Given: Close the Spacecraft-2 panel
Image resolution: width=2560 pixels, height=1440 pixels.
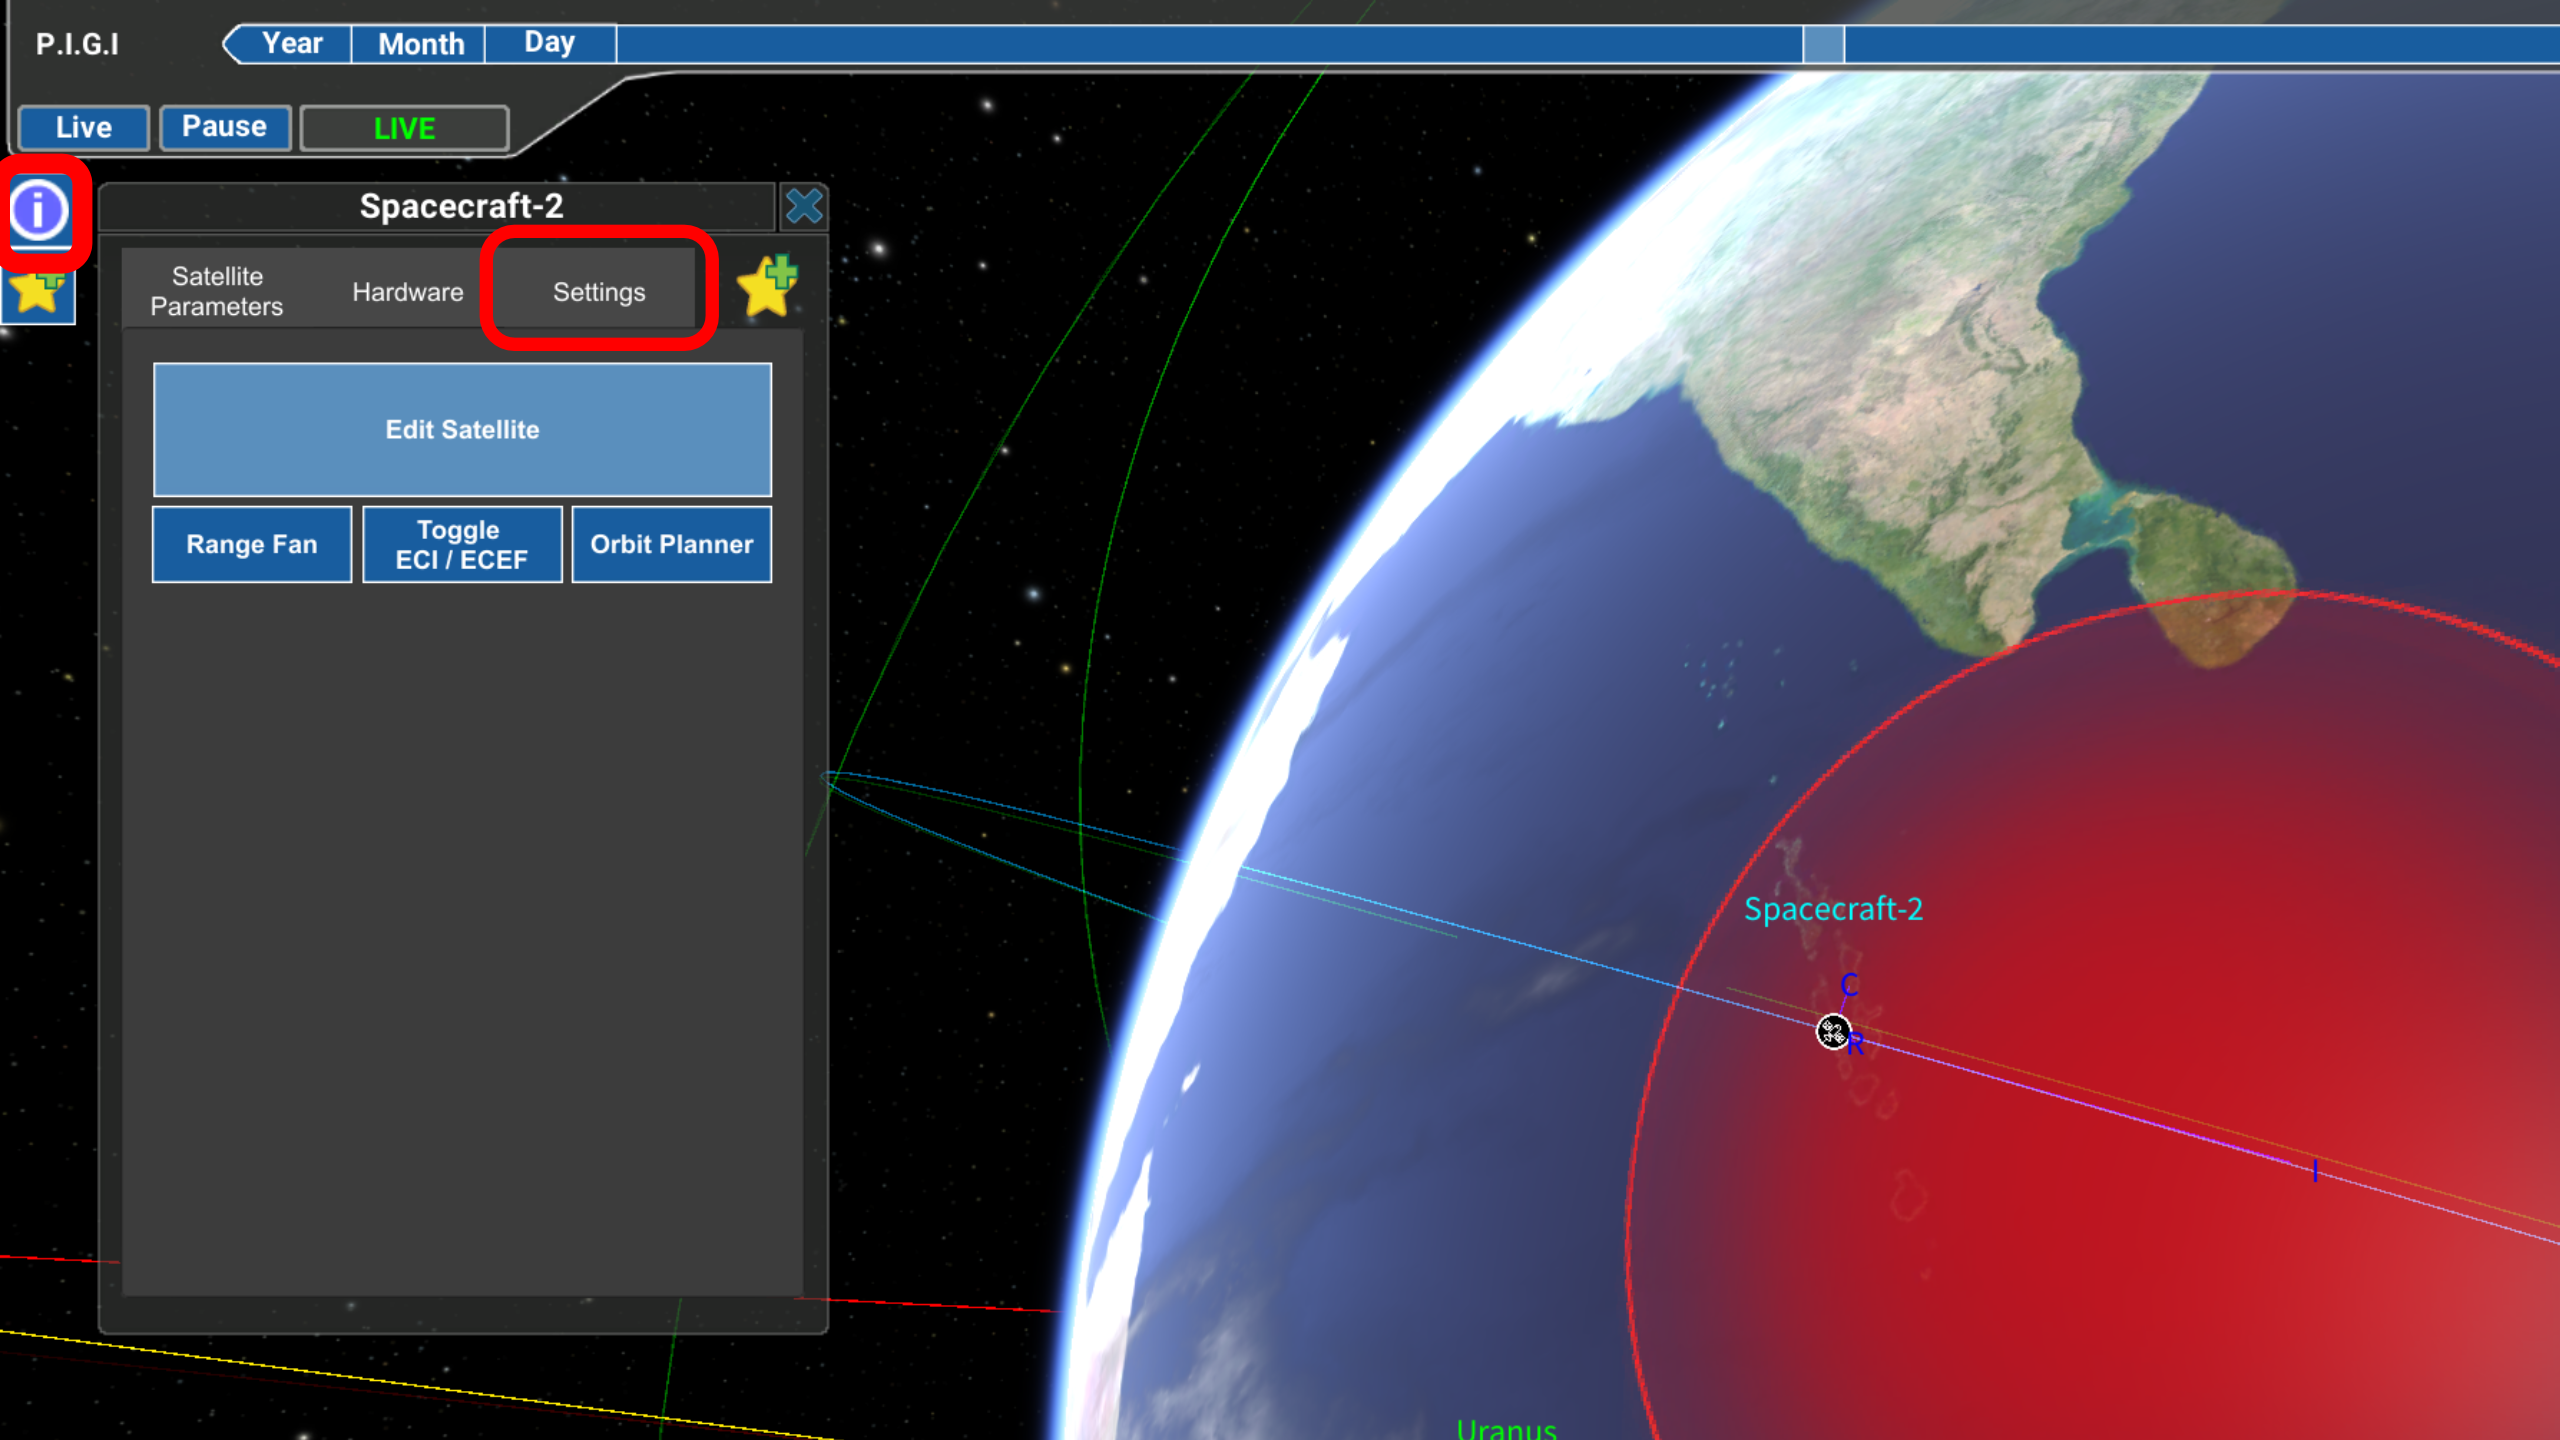Looking at the screenshot, I should tap(804, 207).
